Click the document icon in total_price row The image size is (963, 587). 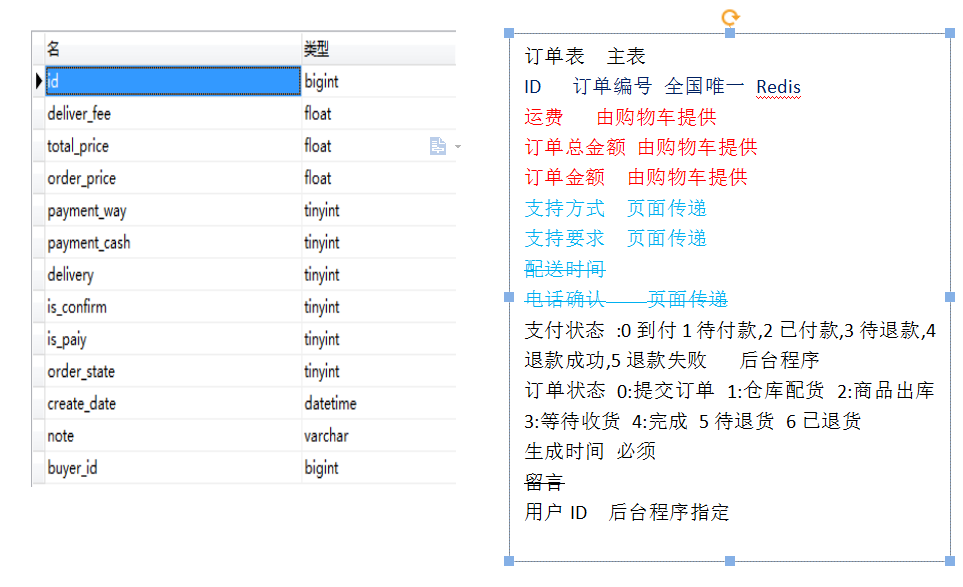click(x=437, y=146)
